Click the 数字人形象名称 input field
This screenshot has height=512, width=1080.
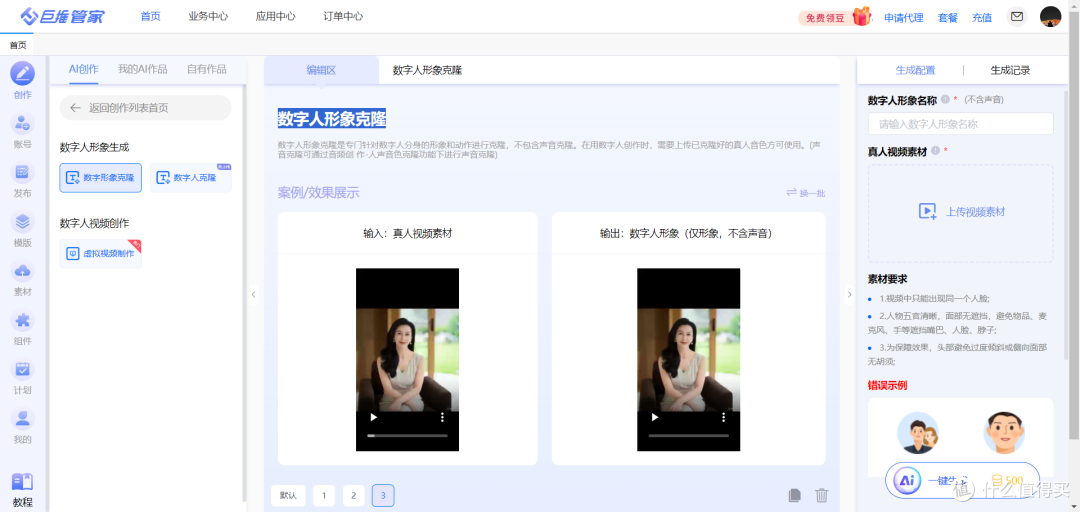coord(960,124)
